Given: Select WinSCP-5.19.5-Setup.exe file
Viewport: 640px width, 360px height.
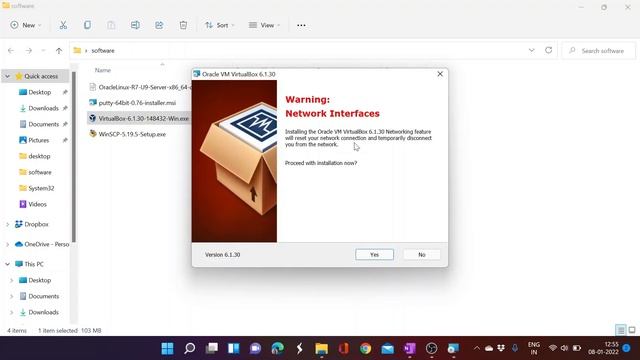Looking at the screenshot, I should pyautogui.click(x=132, y=134).
